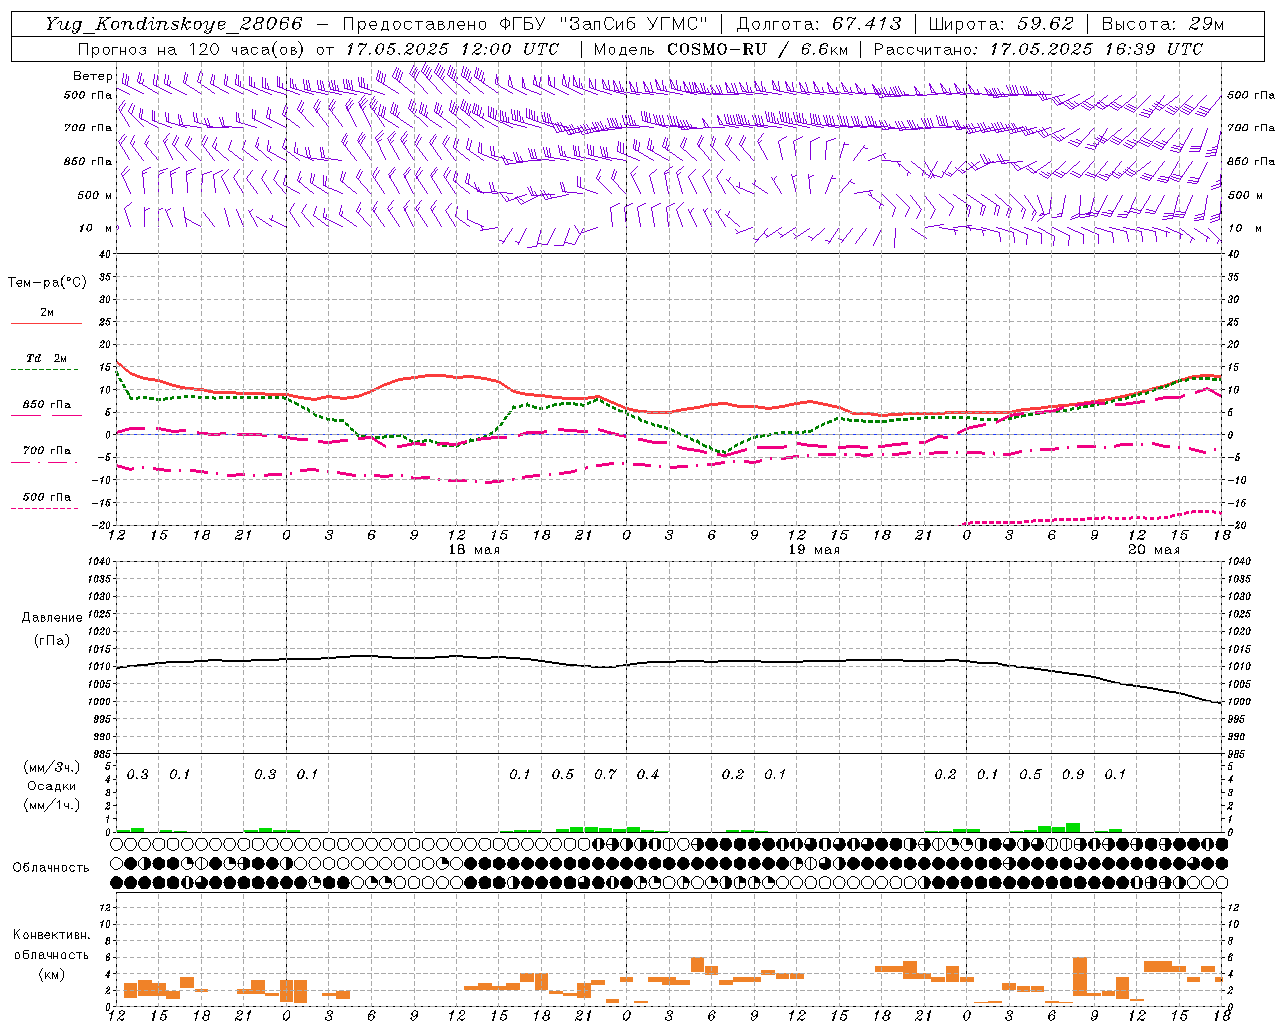Click the "(гПа)" unit under Давление

click(x=52, y=640)
